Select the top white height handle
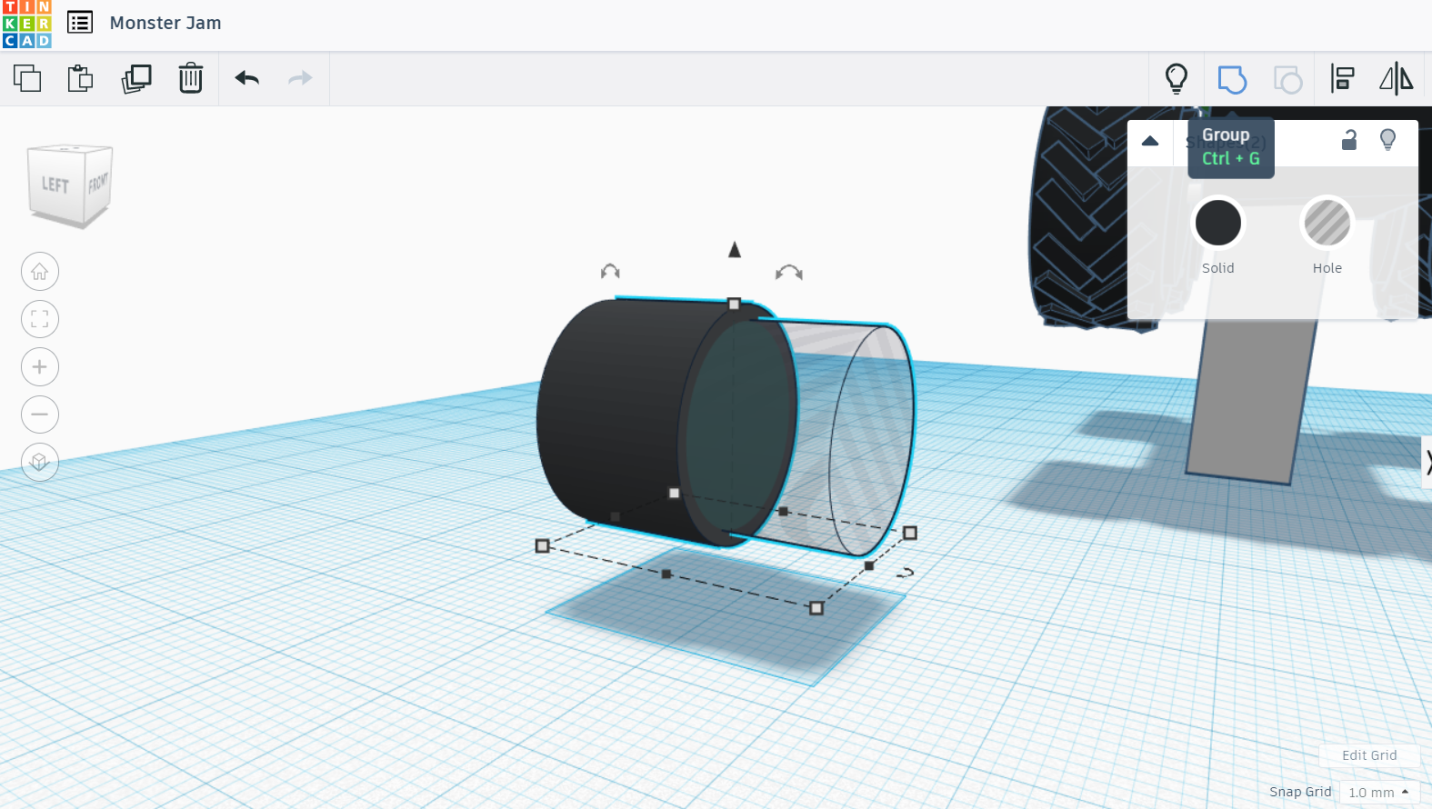The width and height of the screenshot is (1432, 809). tap(734, 303)
